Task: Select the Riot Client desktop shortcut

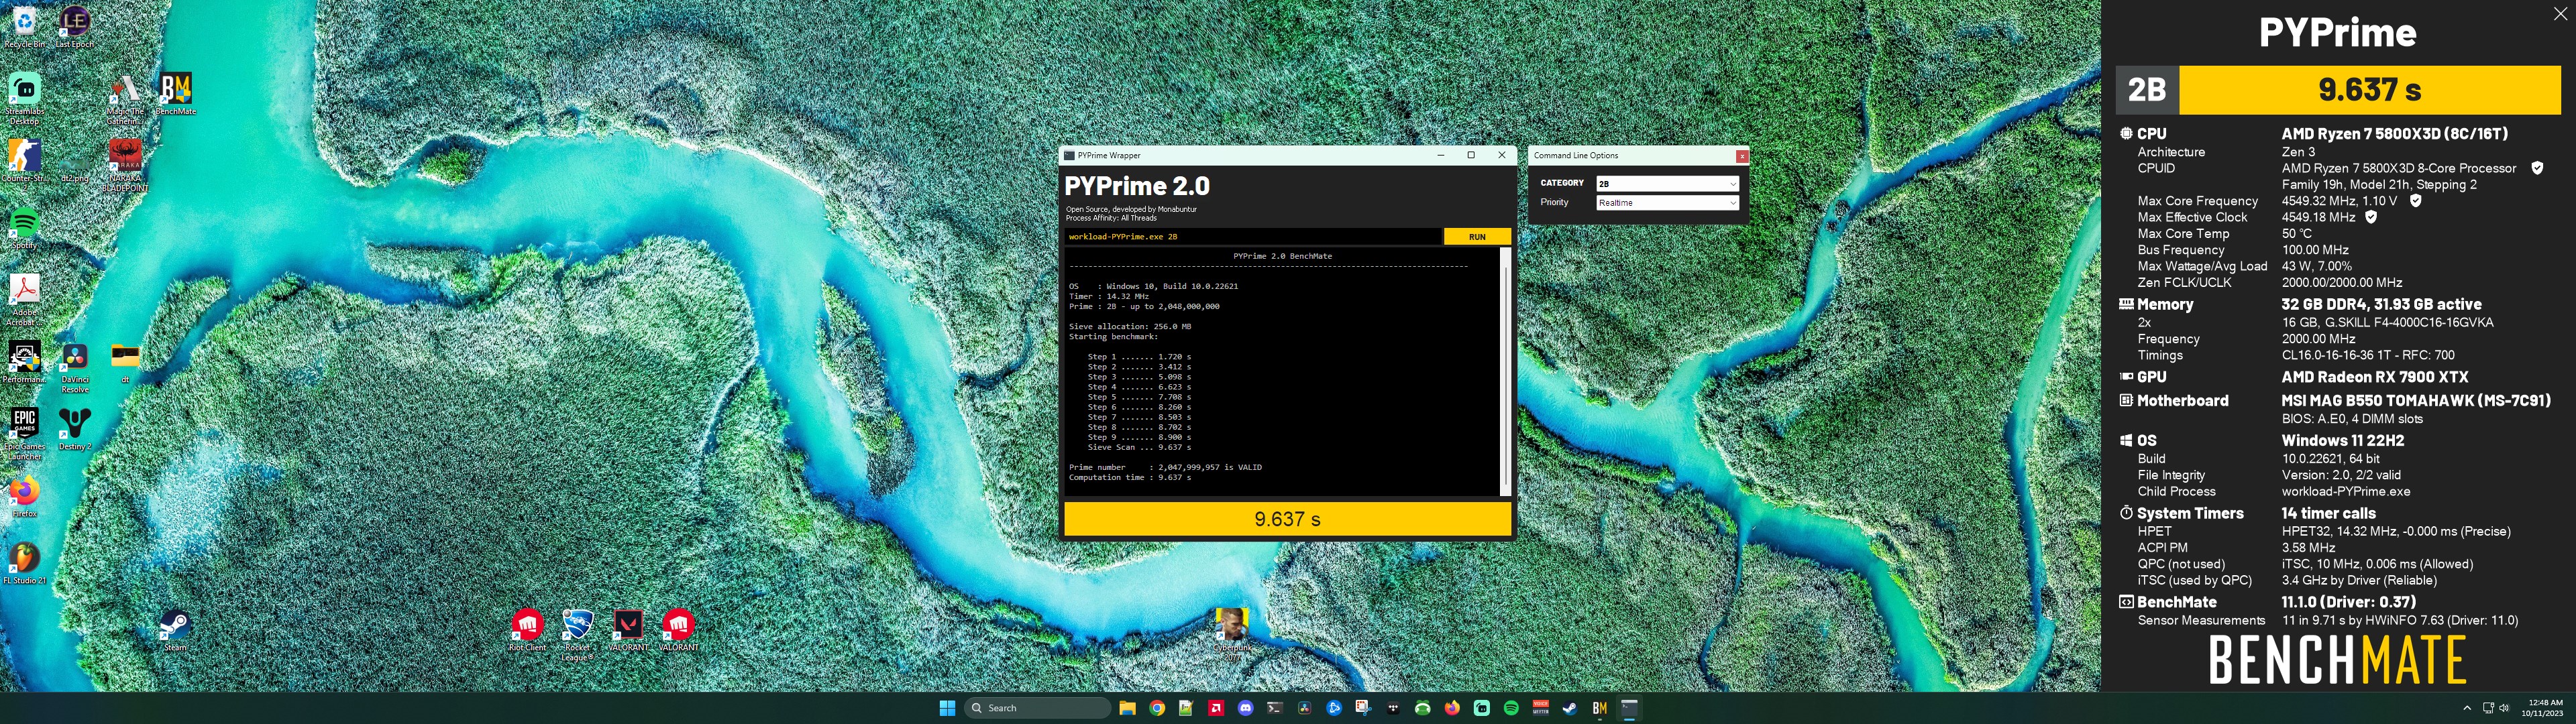Action: coord(527,630)
